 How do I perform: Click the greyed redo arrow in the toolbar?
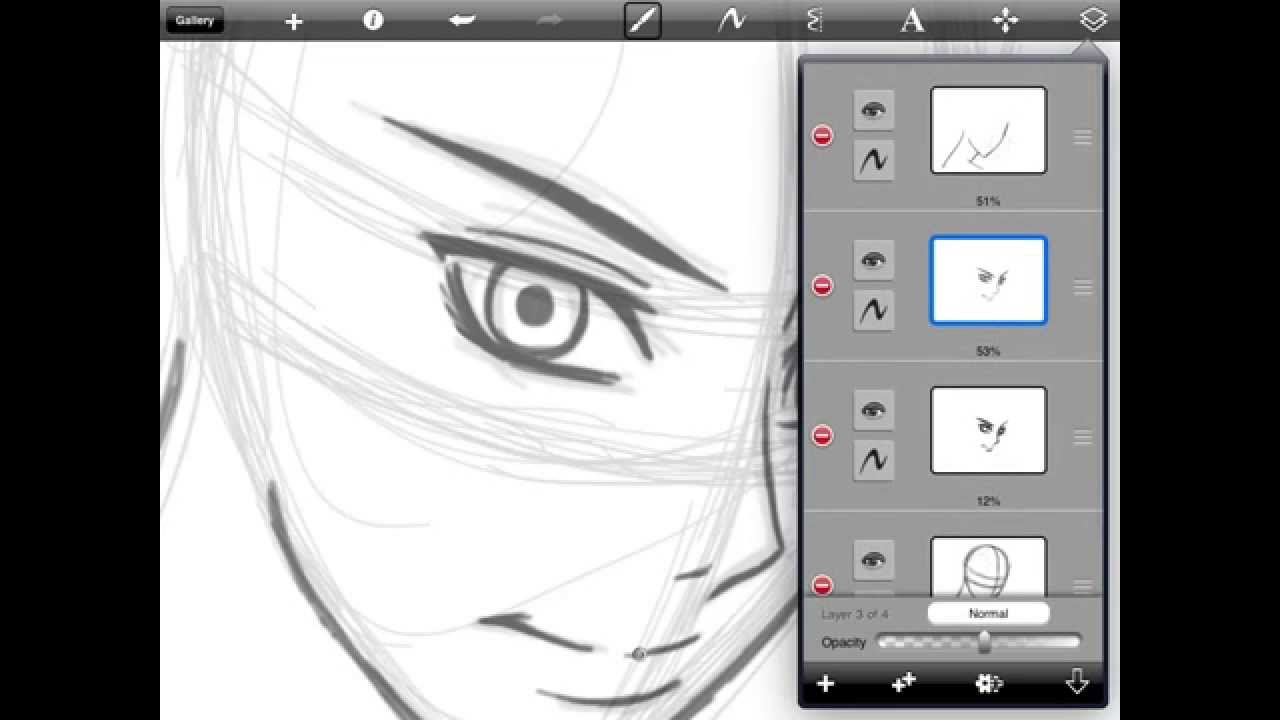(549, 20)
